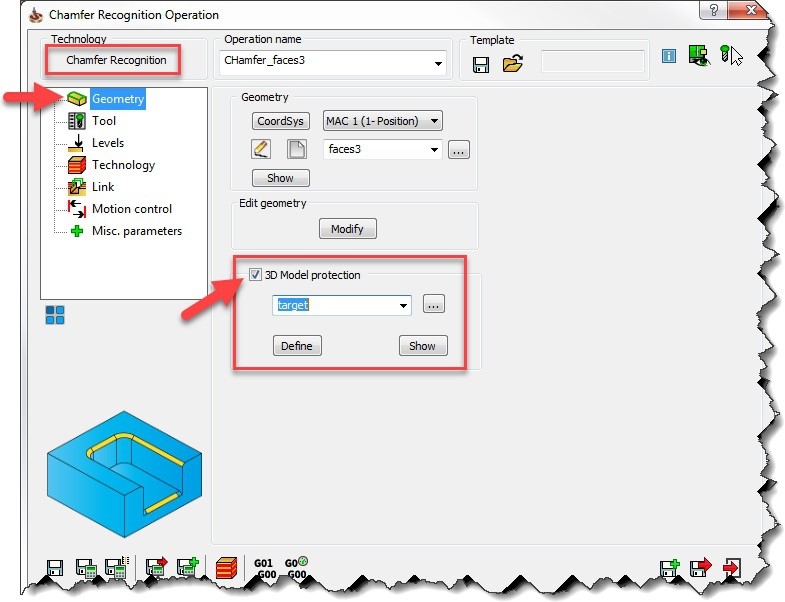
Task: Click the tool with cursor pick icon
Action: point(731,55)
